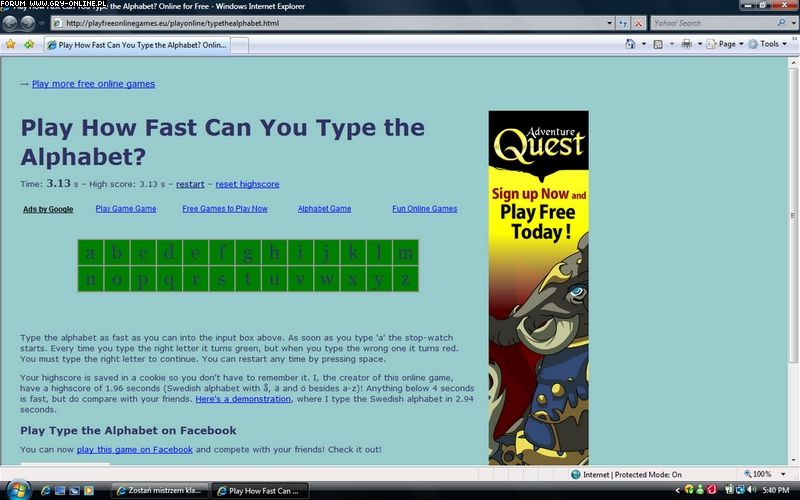The width and height of the screenshot is (800, 500).
Task: Open the address bar history dropdown
Action: point(609,23)
